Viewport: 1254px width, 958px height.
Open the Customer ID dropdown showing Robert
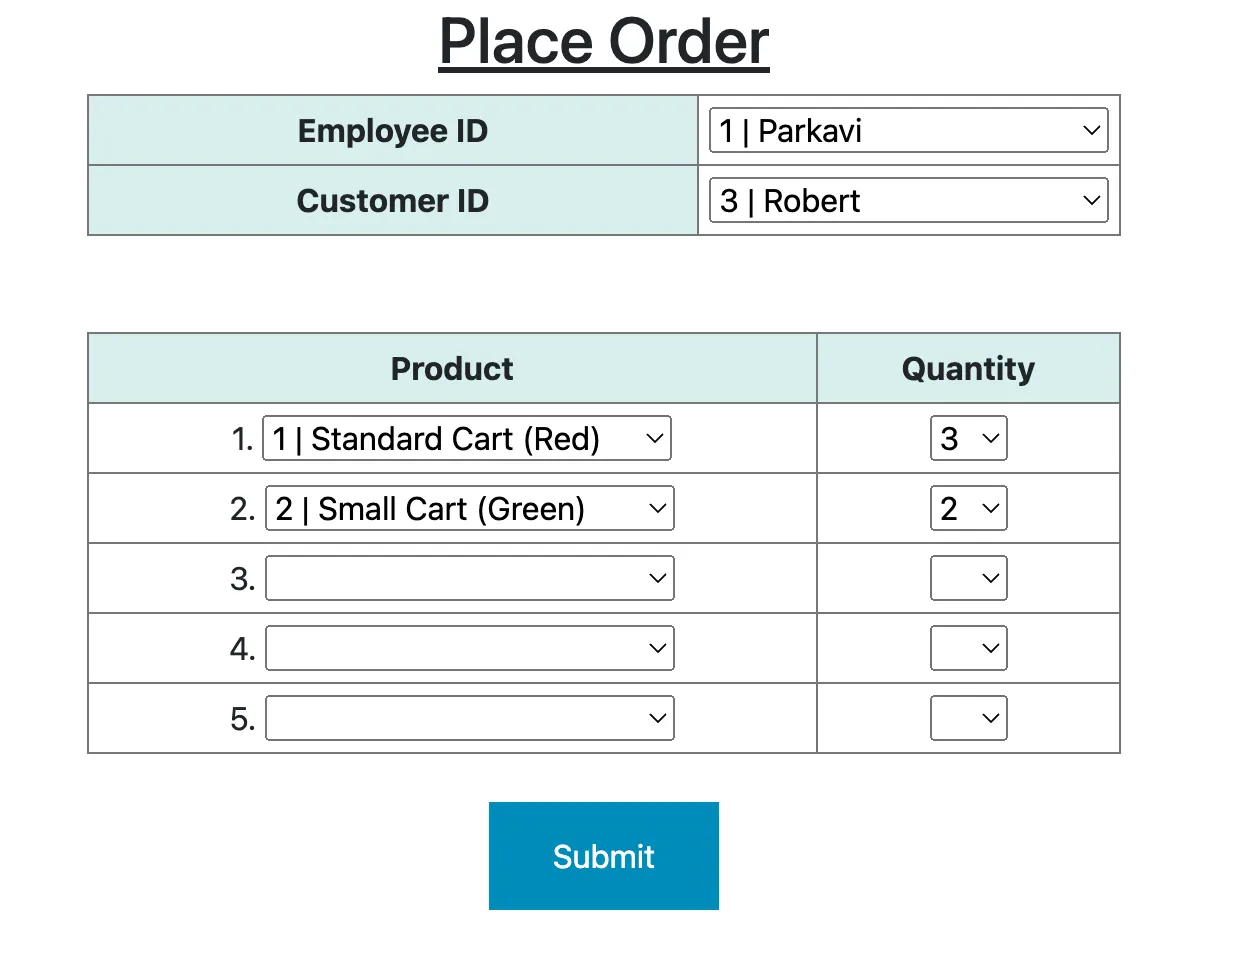(x=906, y=200)
